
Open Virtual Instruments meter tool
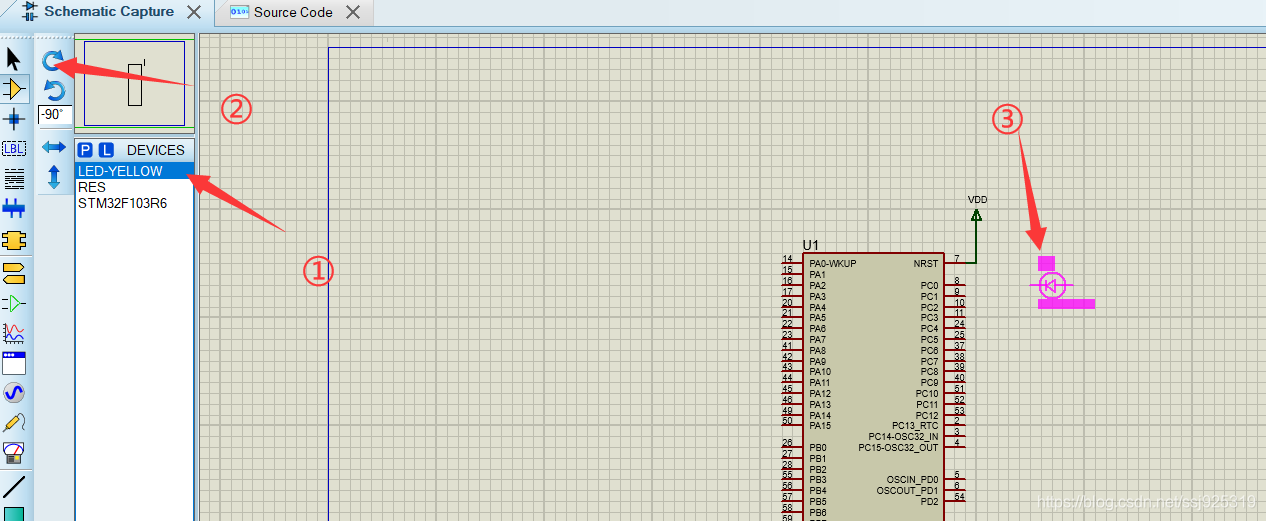pyautogui.click(x=14, y=453)
